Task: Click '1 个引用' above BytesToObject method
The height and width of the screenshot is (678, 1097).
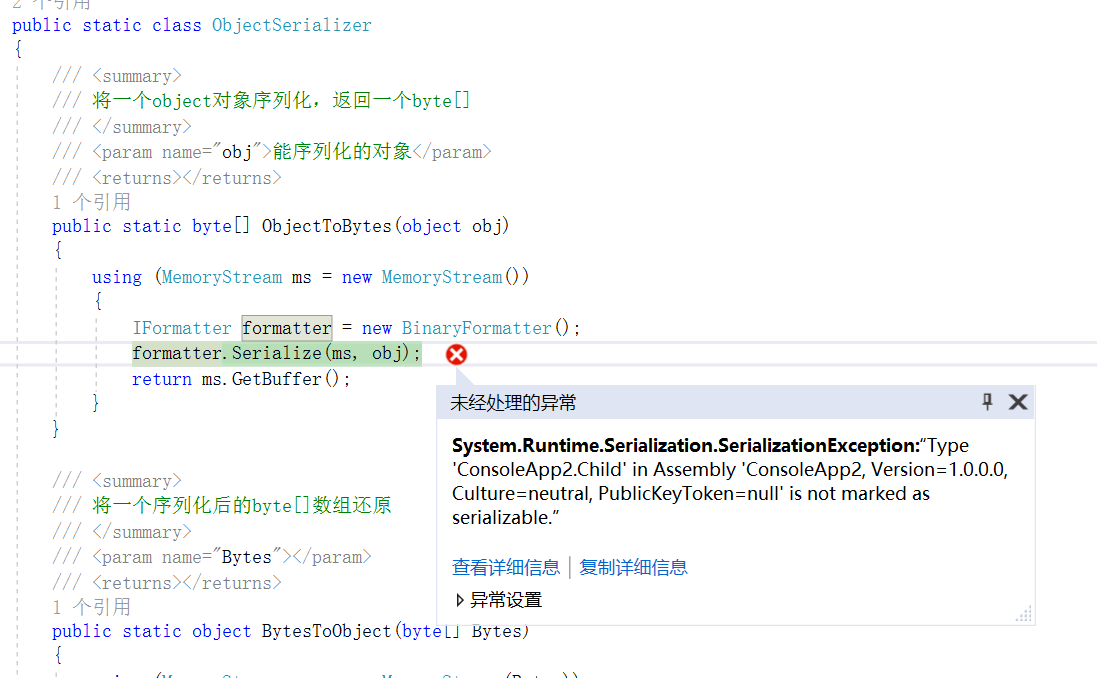Action: point(92,607)
